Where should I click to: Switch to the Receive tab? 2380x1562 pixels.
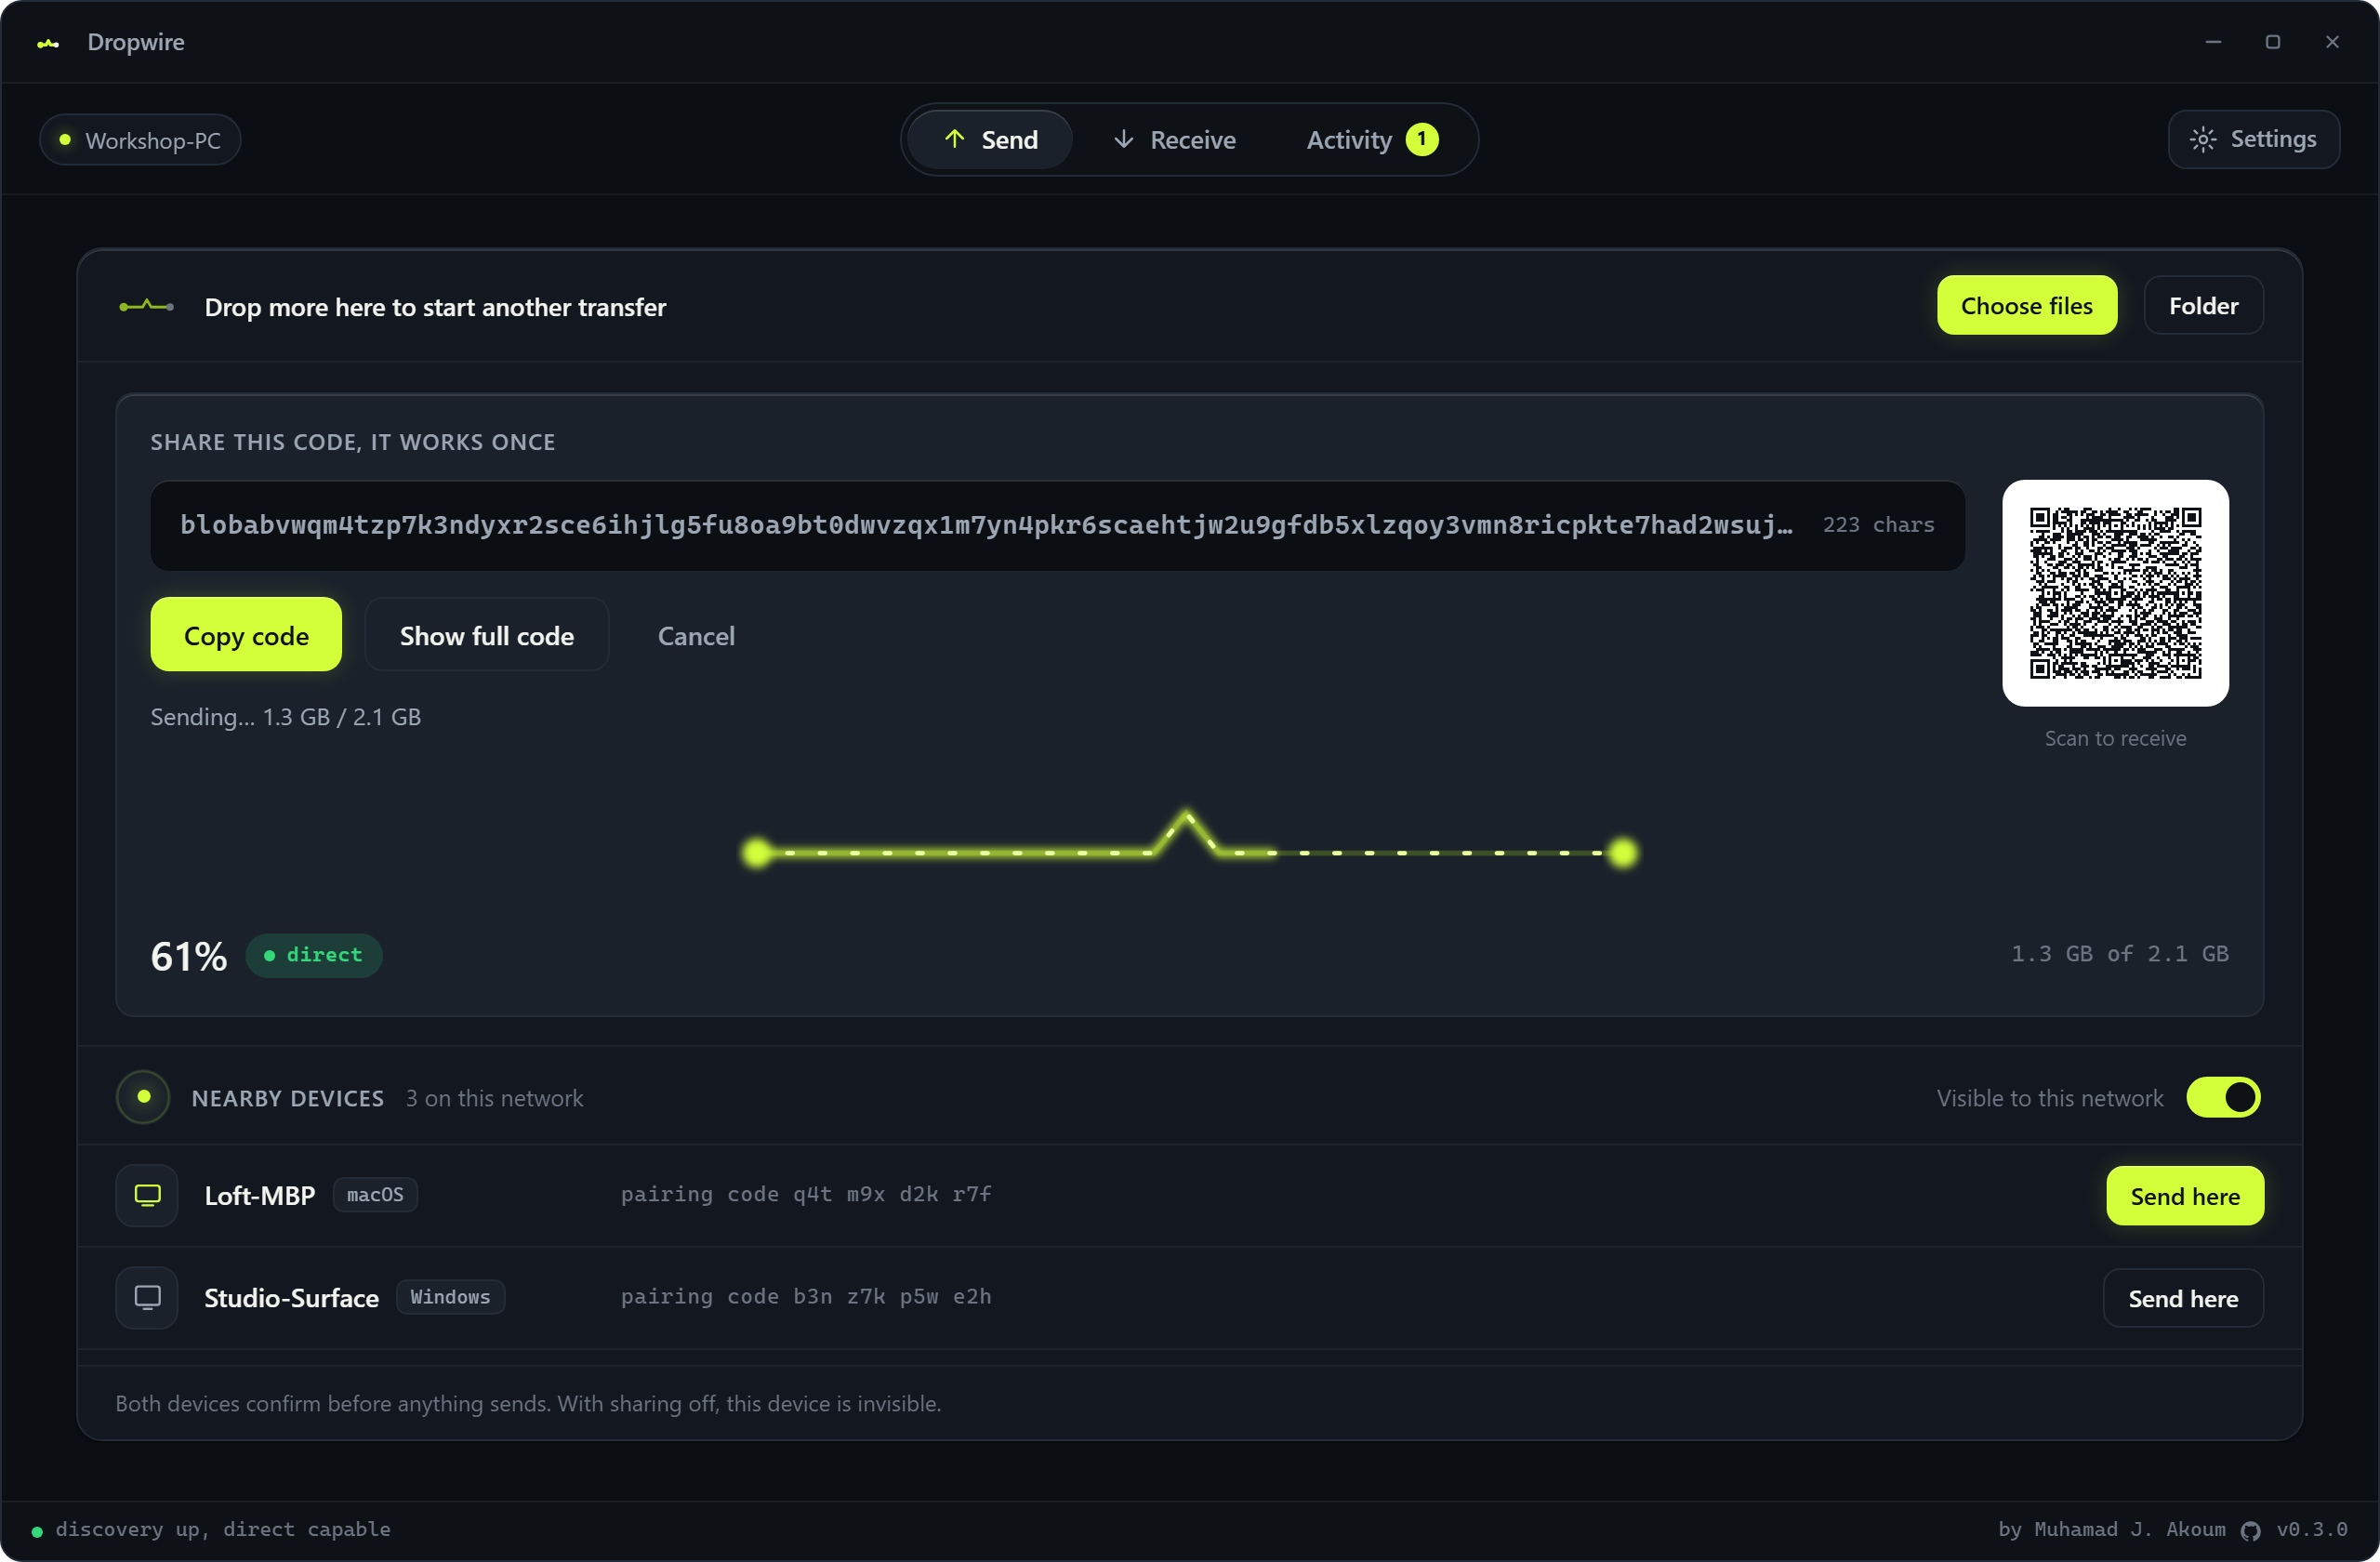[1174, 140]
